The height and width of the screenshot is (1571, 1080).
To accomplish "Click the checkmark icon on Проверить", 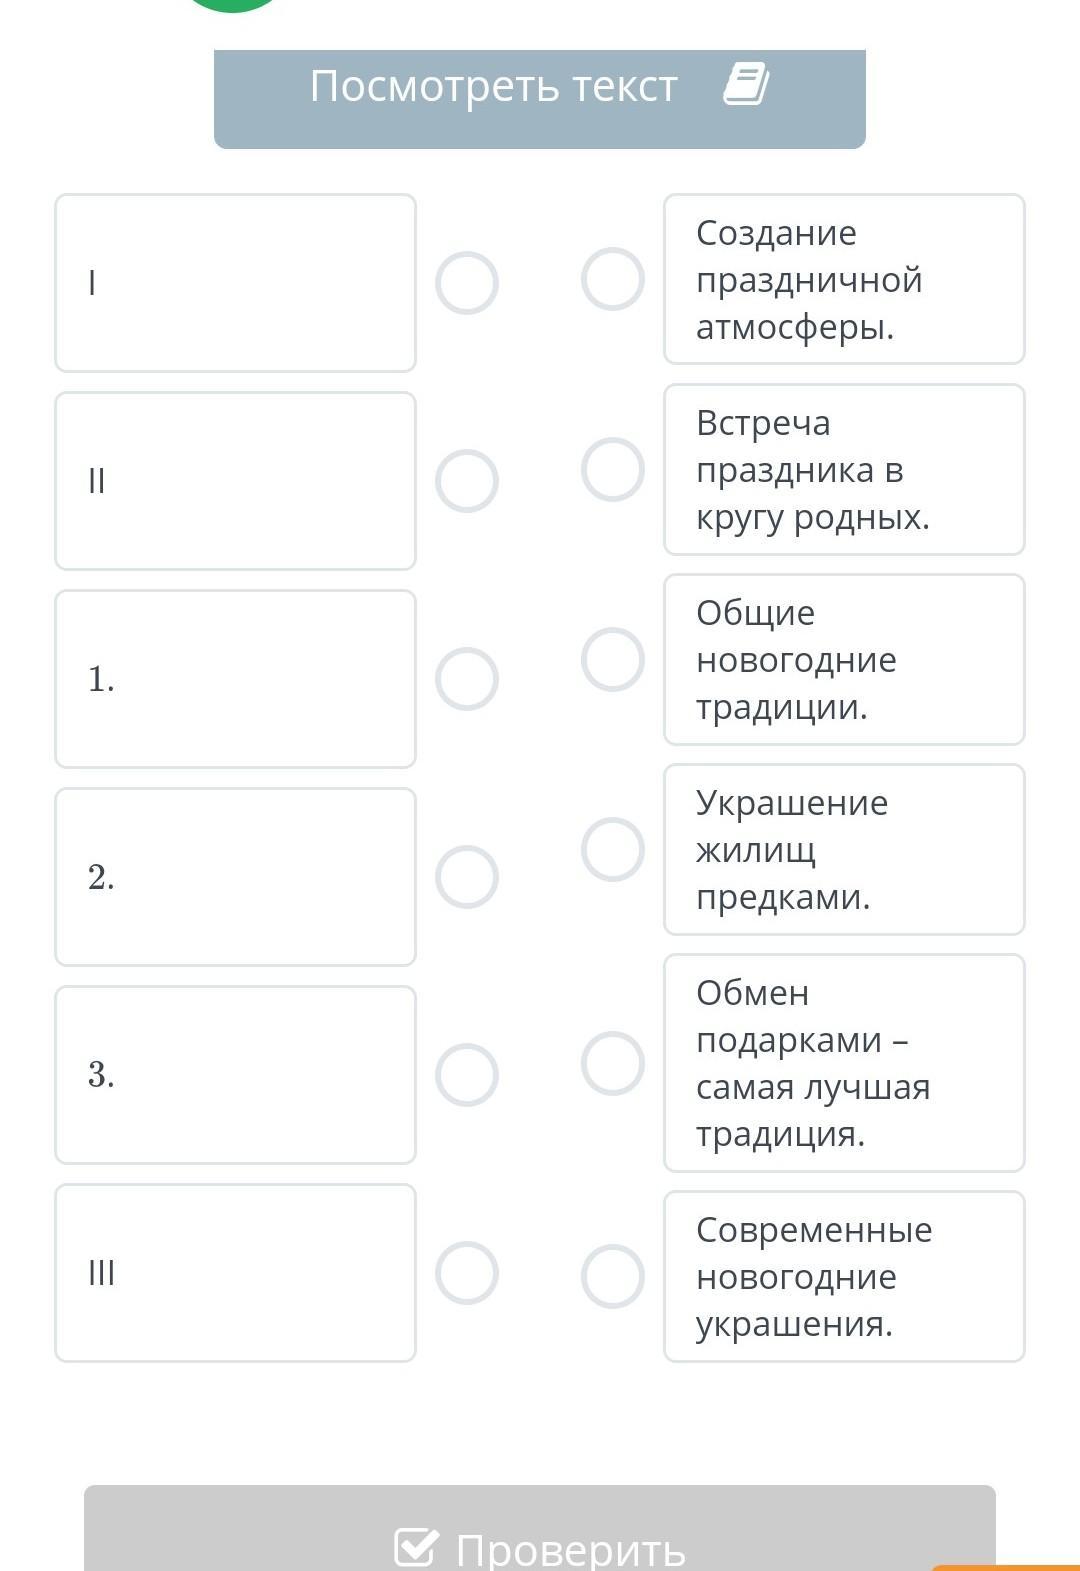I will [x=416, y=1546].
